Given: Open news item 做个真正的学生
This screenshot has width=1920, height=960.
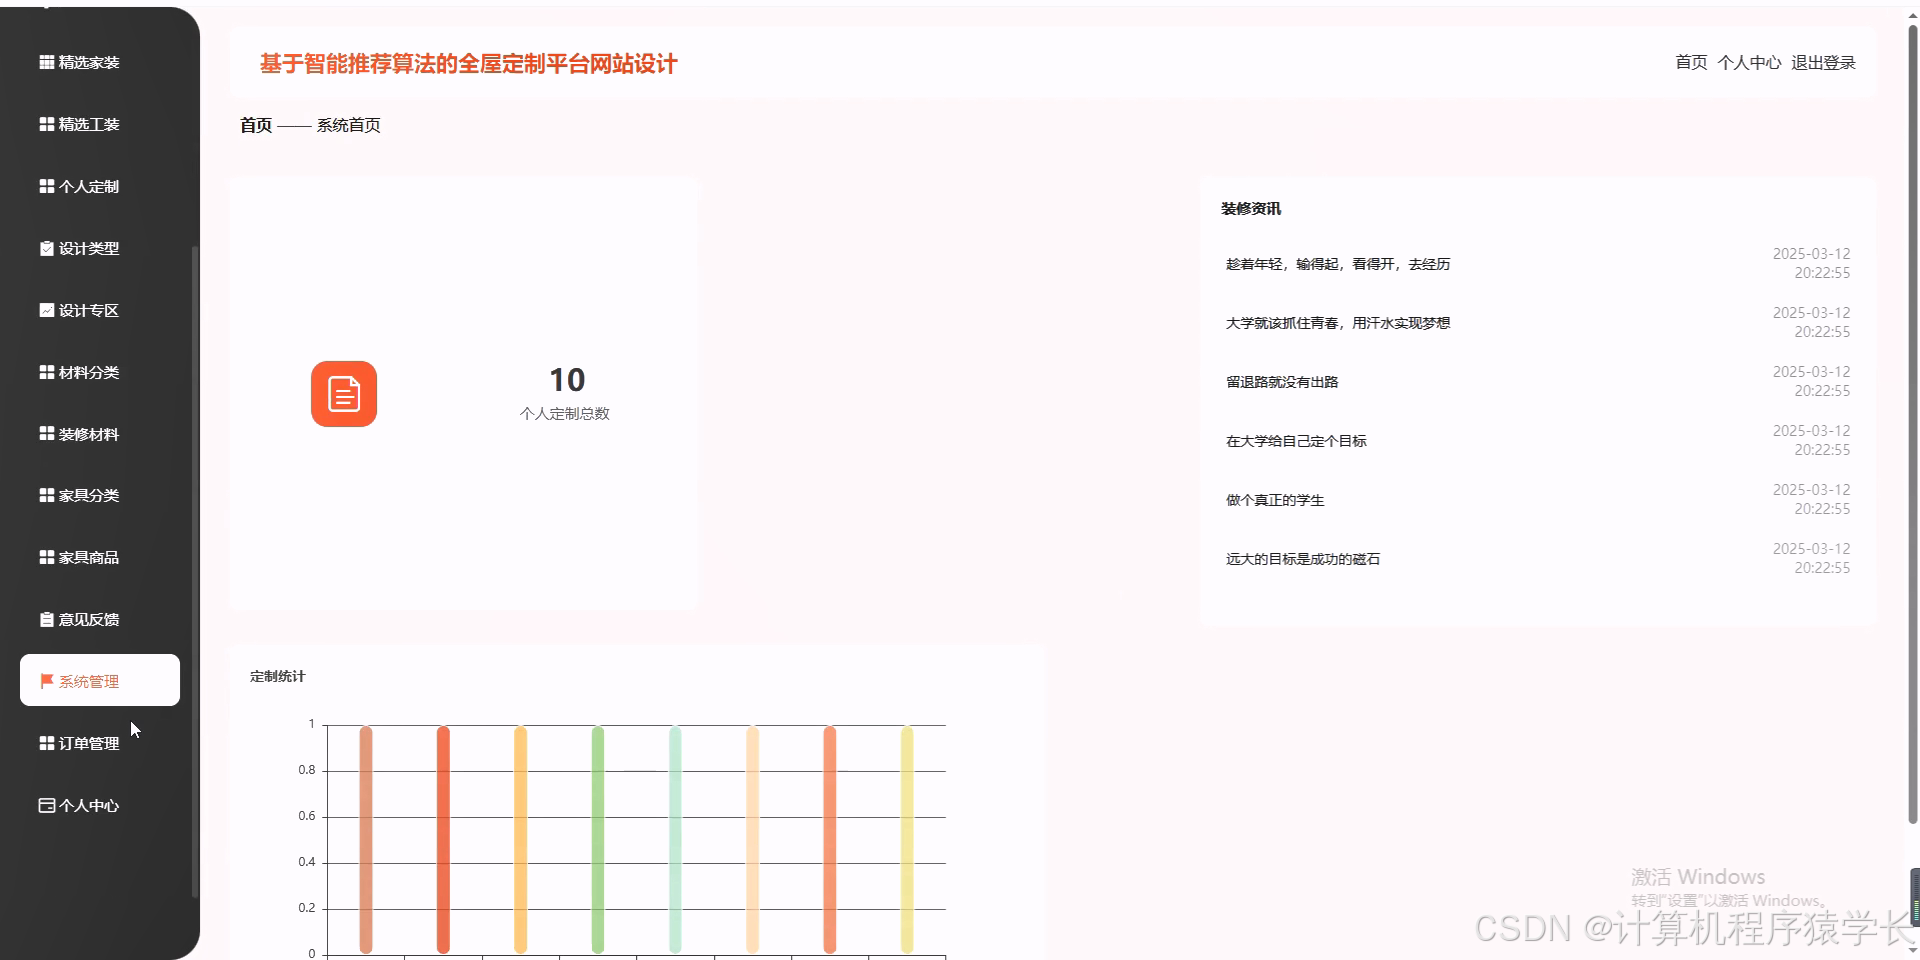Looking at the screenshot, I should coord(1275,500).
